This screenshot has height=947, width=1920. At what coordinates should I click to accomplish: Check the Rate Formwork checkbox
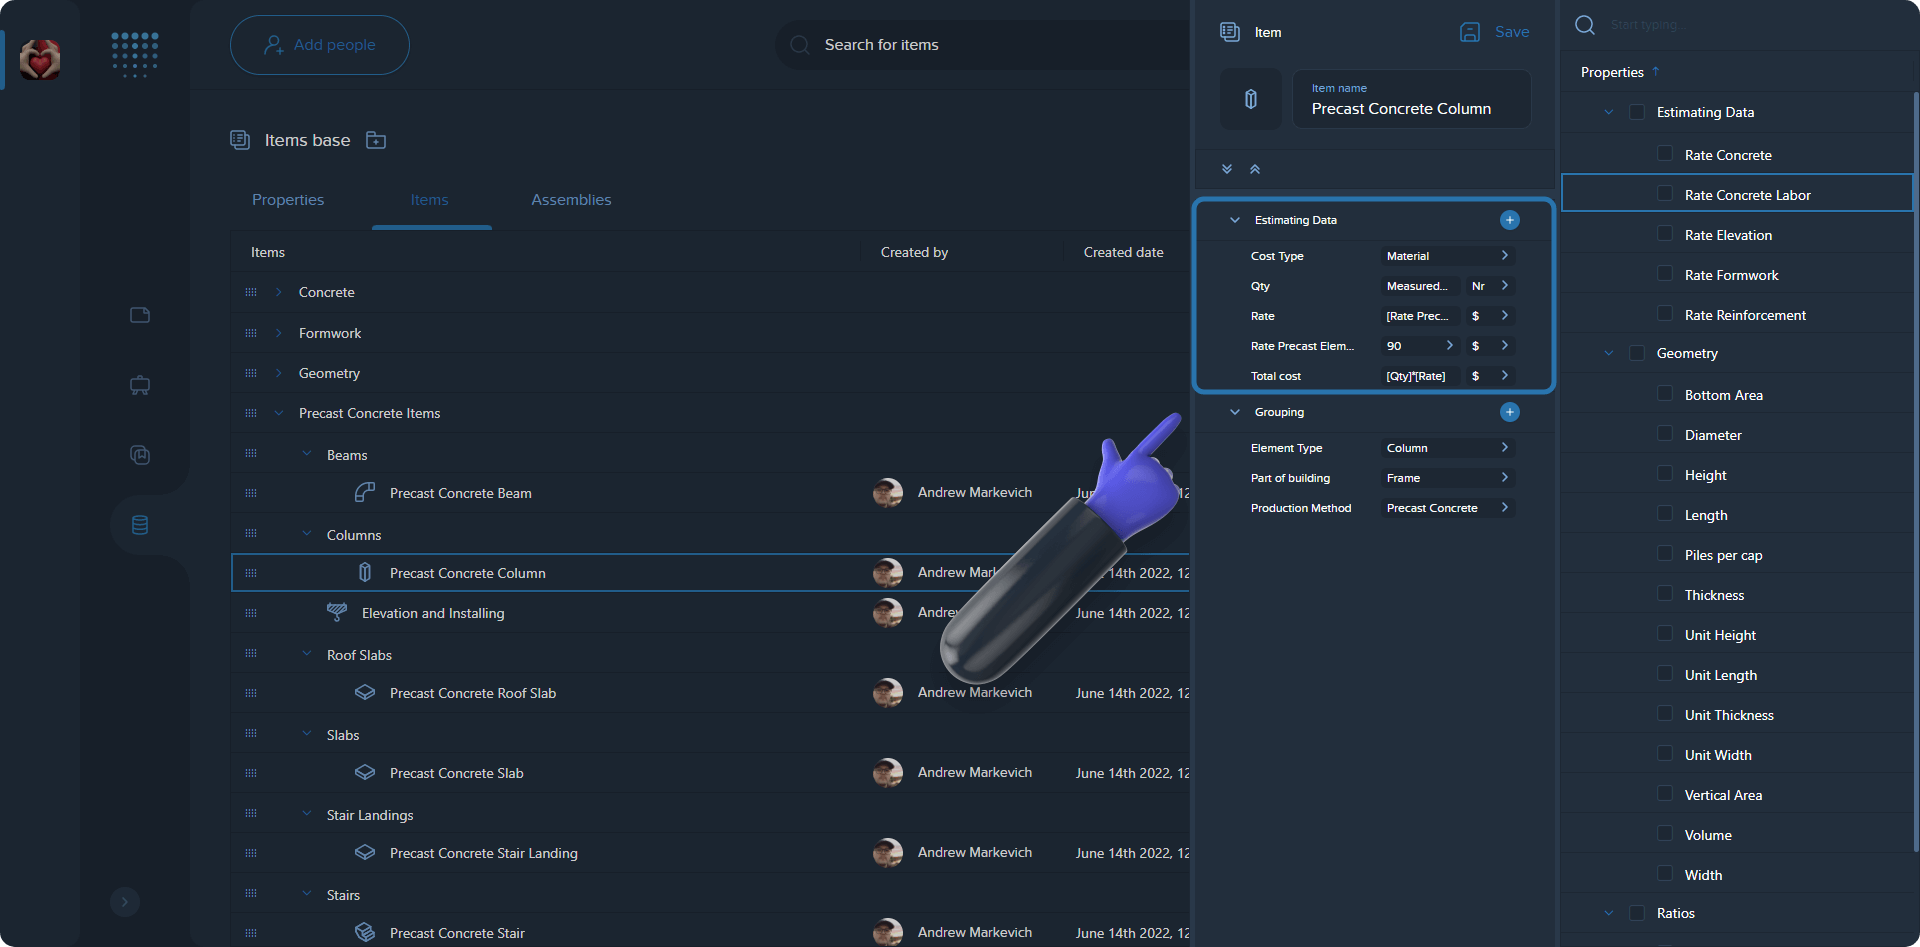(x=1665, y=273)
